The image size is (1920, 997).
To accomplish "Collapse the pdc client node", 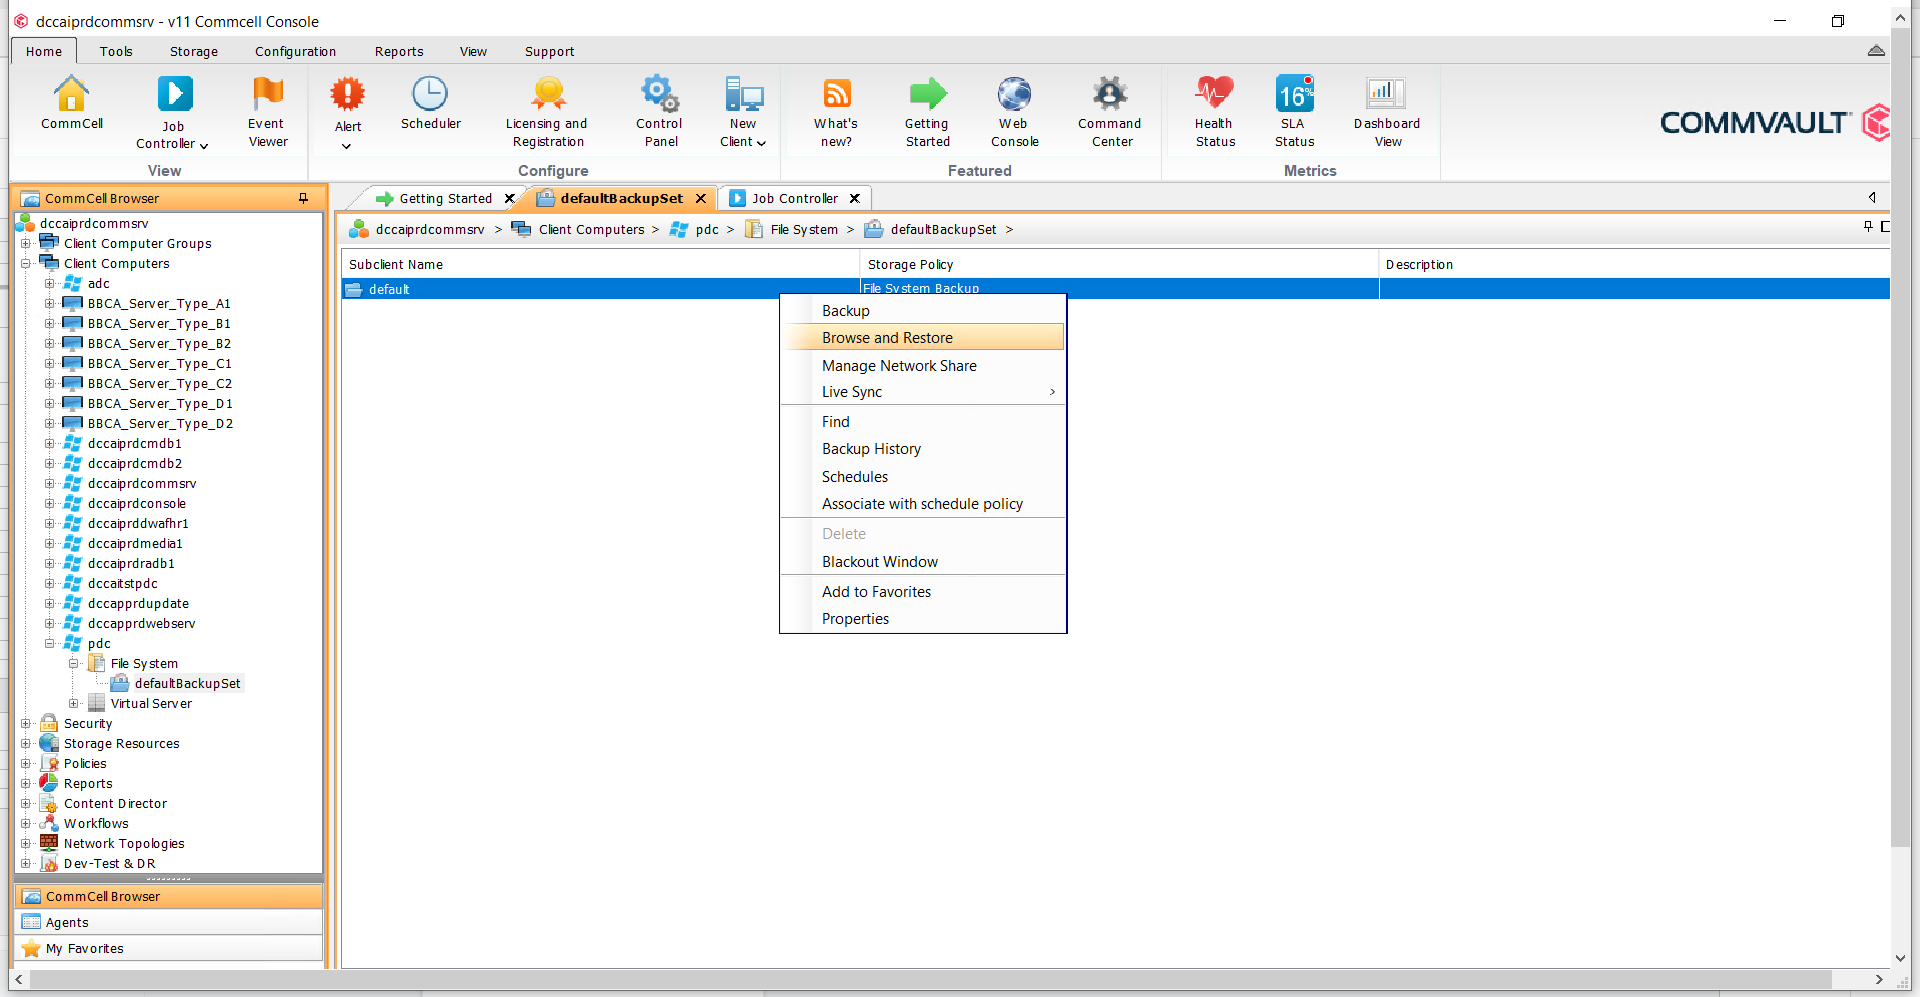I will [50, 643].
